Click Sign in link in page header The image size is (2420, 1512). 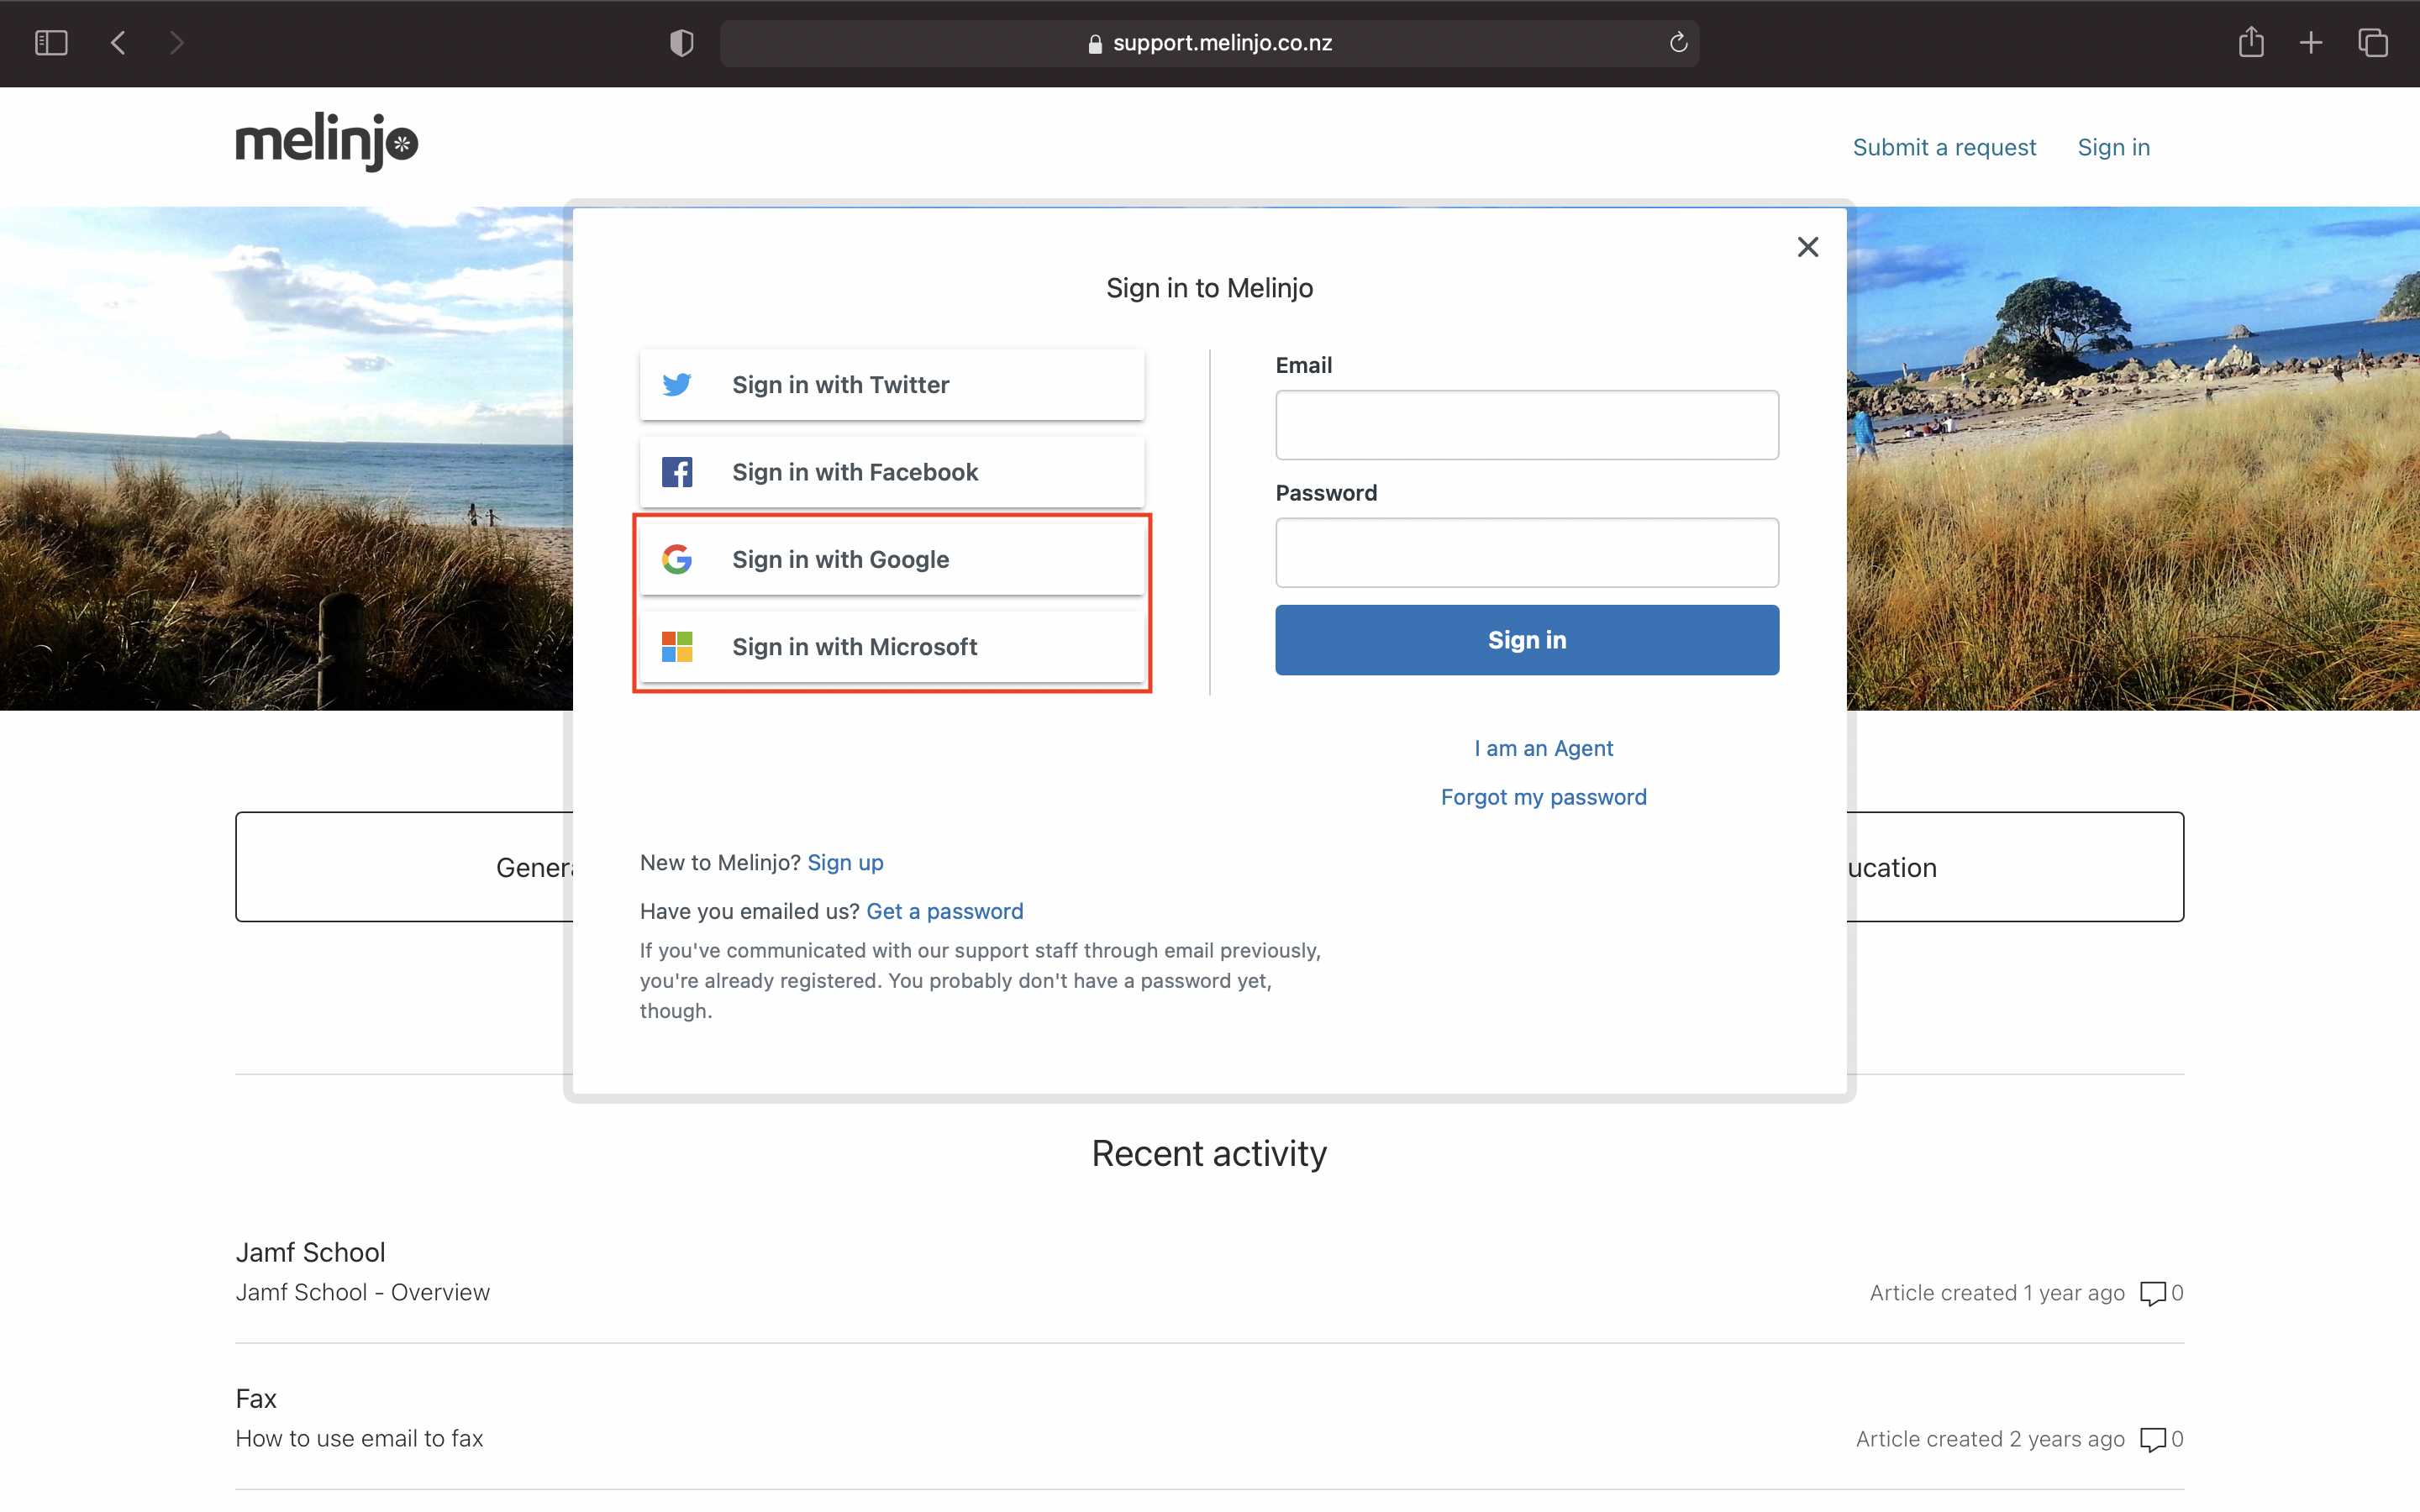2113,147
